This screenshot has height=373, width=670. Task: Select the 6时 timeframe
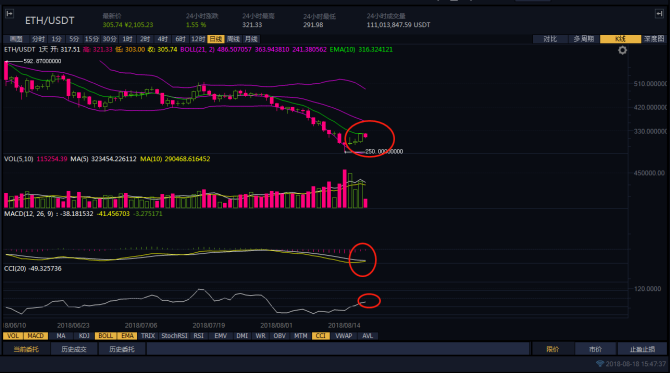coord(181,39)
